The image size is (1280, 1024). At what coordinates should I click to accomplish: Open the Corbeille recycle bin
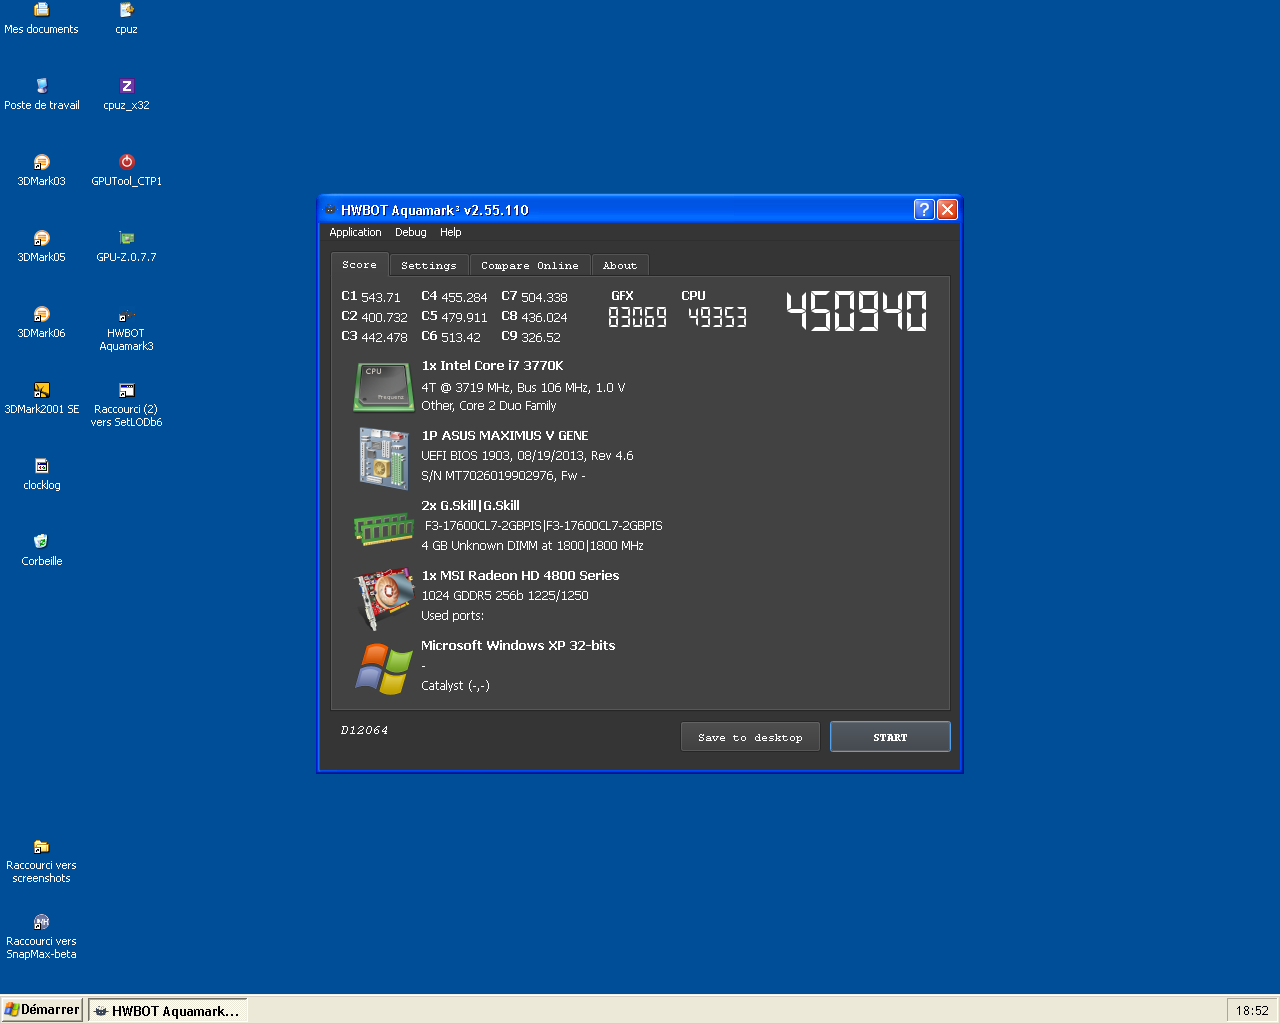(x=41, y=550)
